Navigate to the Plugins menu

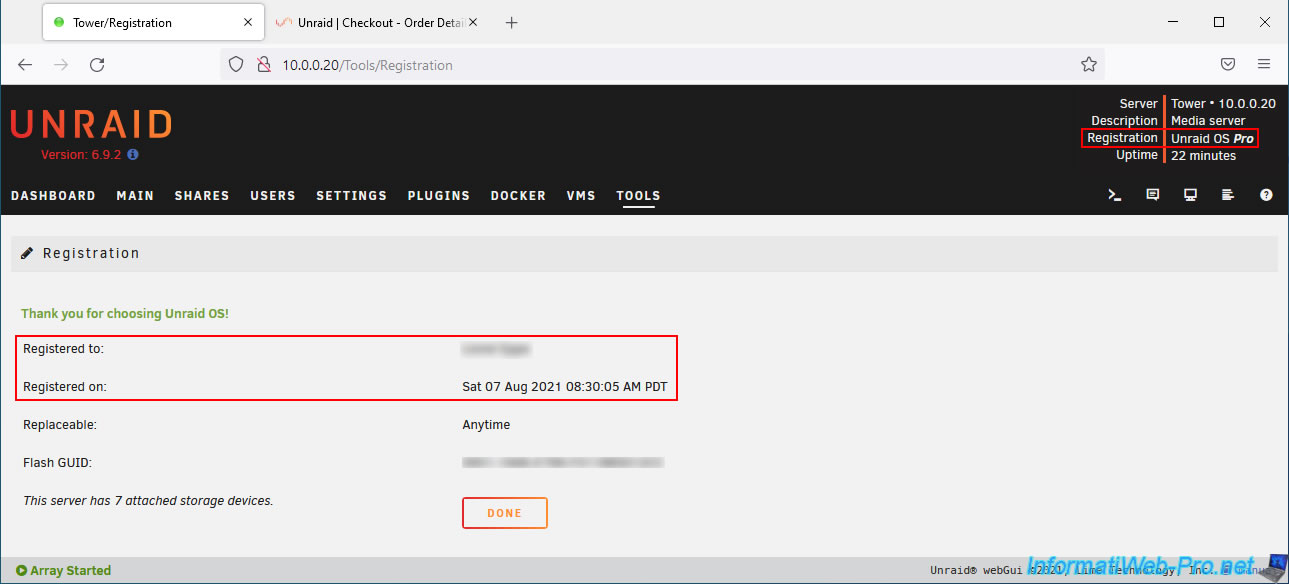(438, 196)
